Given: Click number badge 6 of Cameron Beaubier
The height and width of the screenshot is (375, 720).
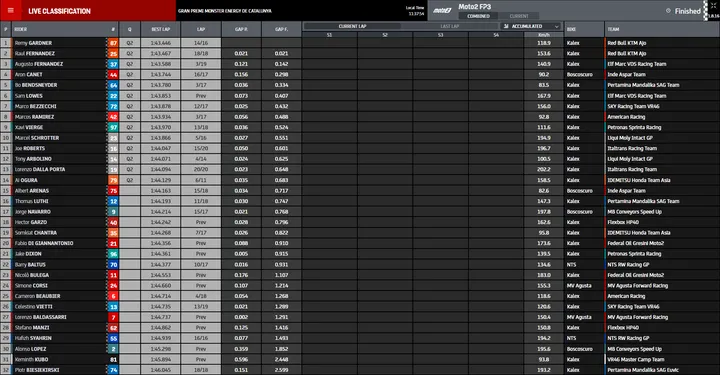Looking at the screenshot, I should coord(113,297).
